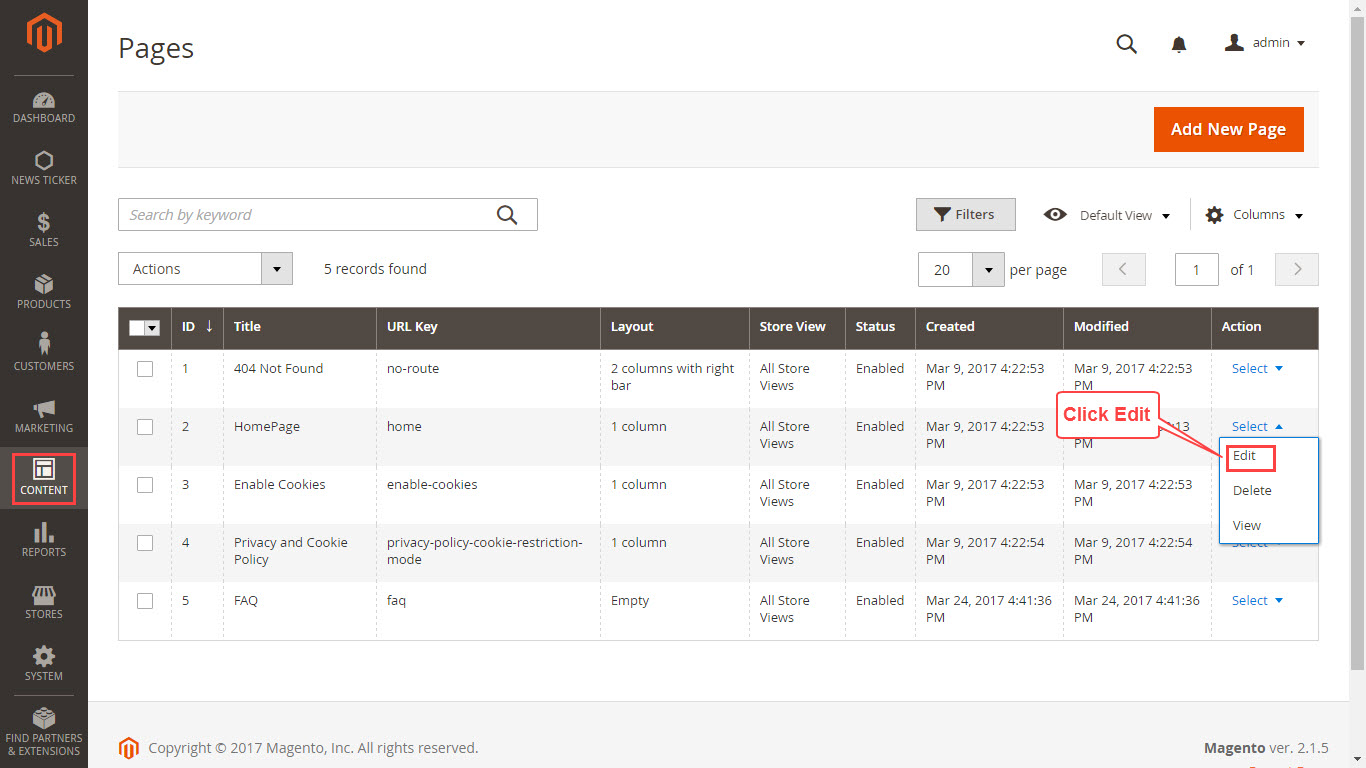Click the global search magnifier icon
The image size is (1366, 768).
pyautogui.click(x=1127, y=43)
